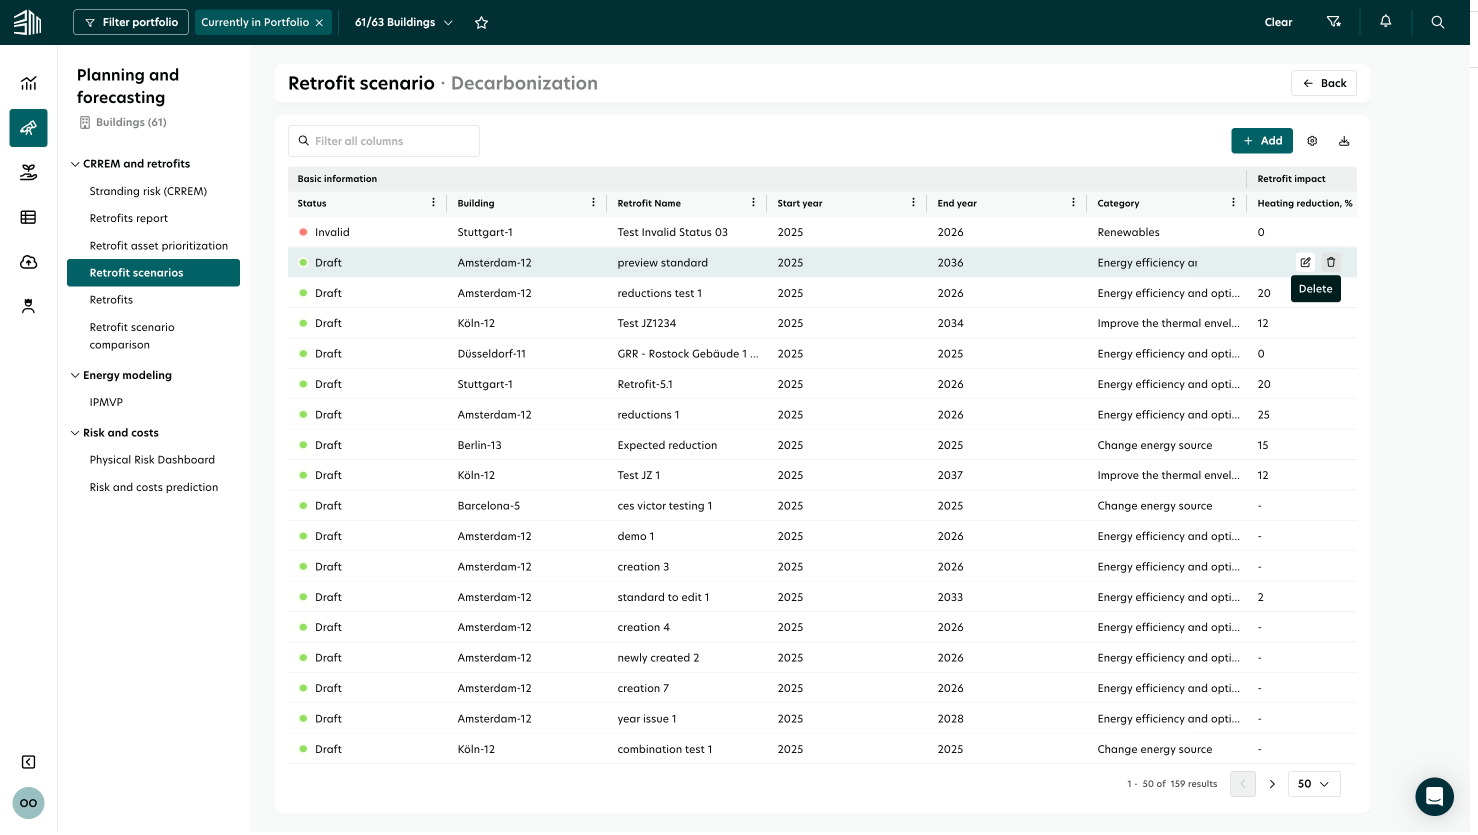Edit the preview standard retrofit row
Image resolution: width=1478 pixels, height=835 pixels.
pos(1305,262)
